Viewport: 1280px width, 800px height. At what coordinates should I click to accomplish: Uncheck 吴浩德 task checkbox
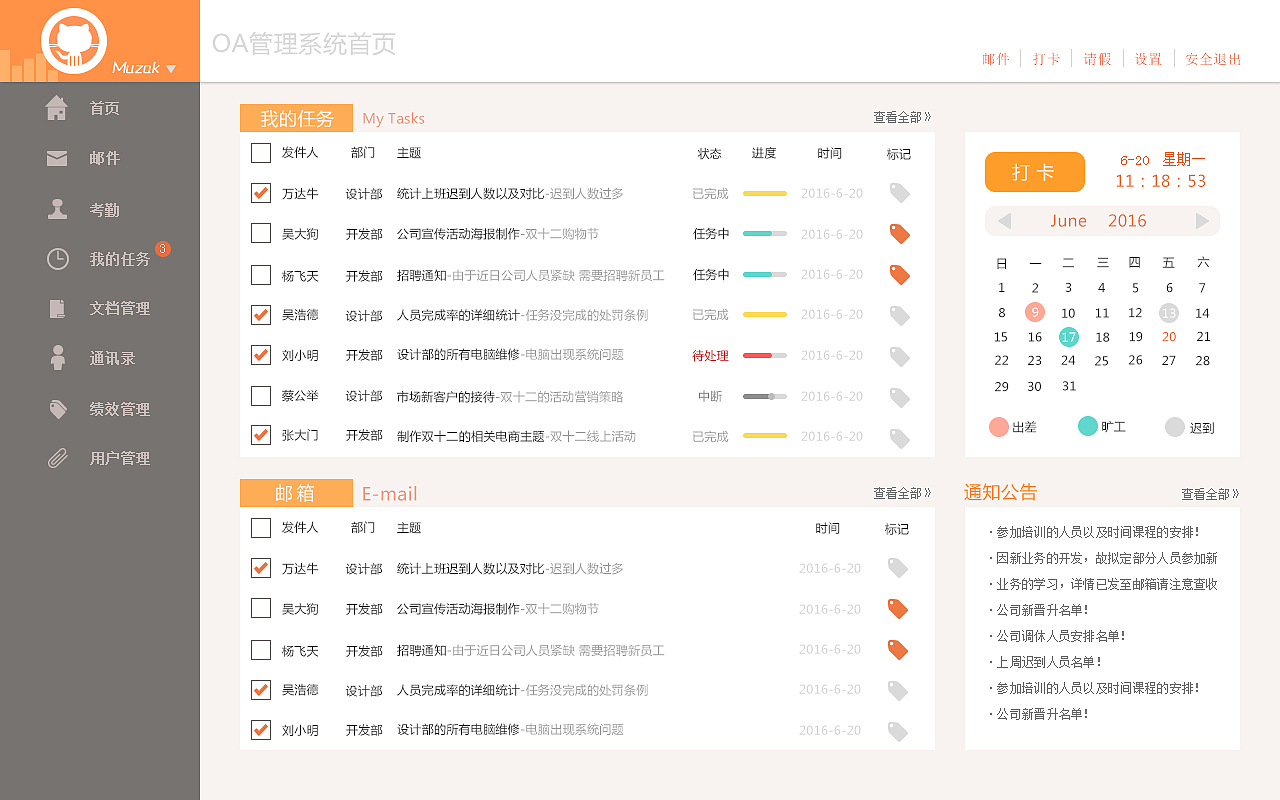click(x=261, y=315)
